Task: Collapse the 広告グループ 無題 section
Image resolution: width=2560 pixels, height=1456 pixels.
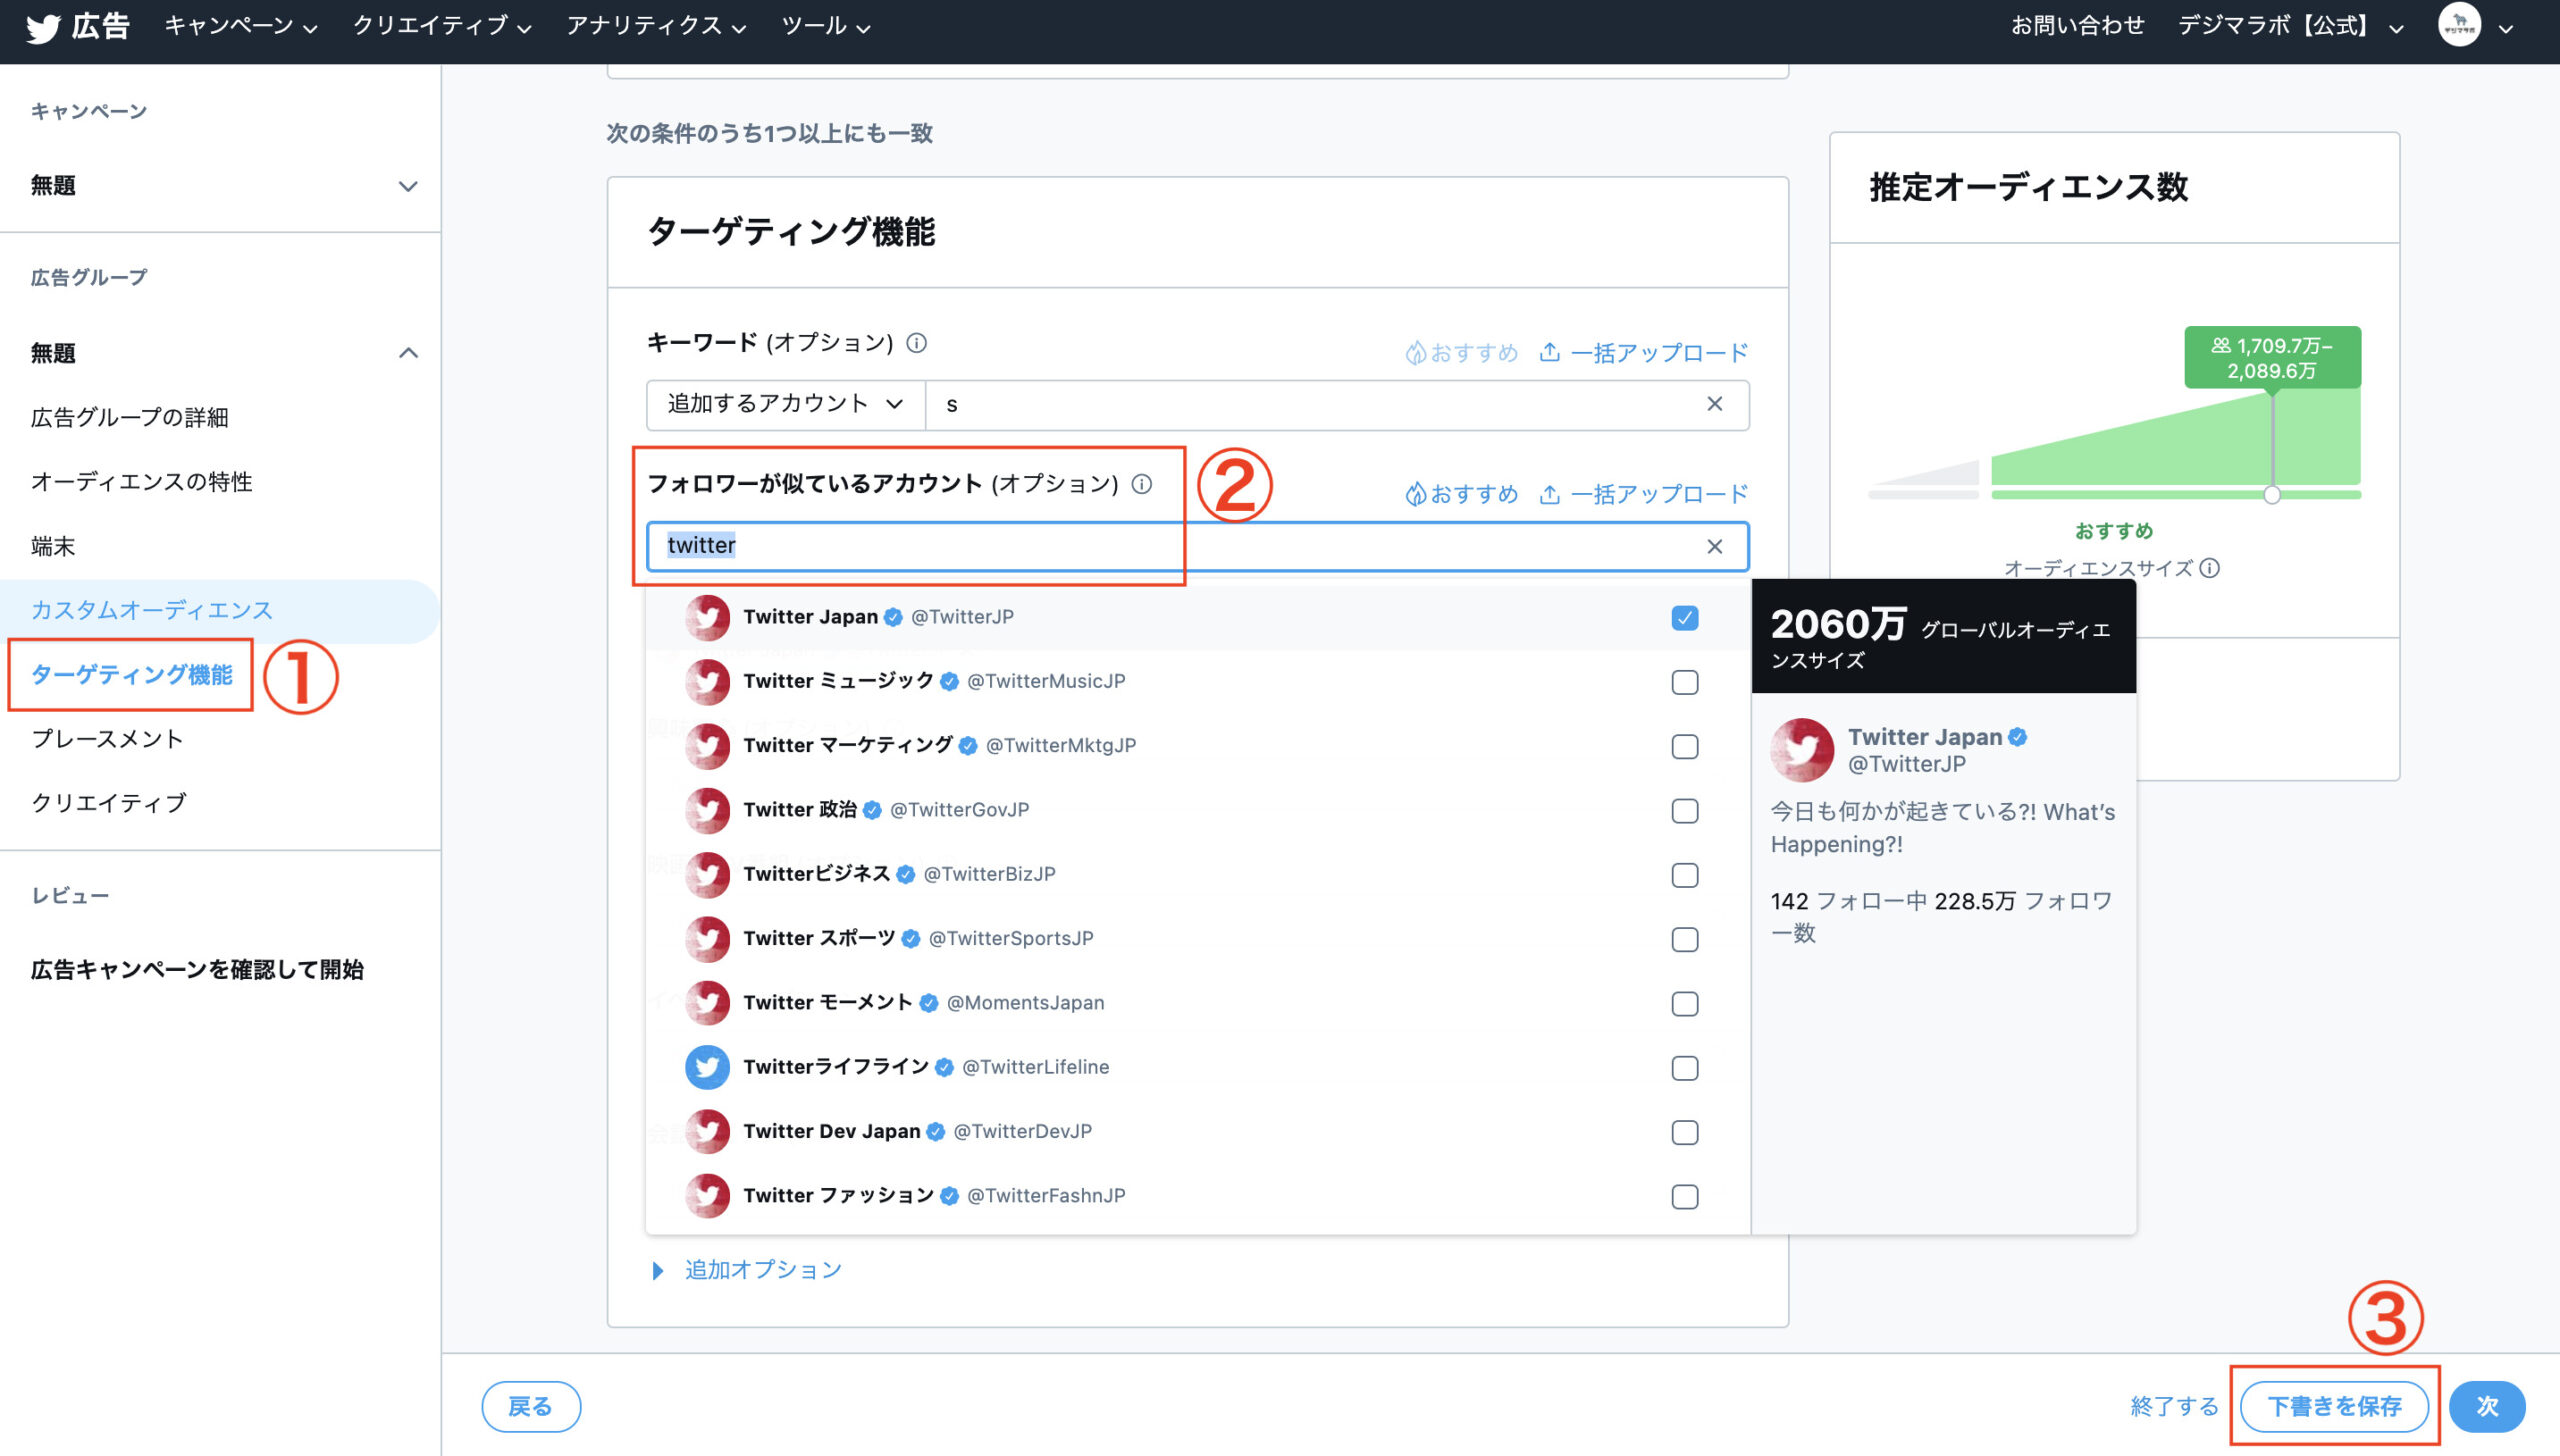Action: 408,353
